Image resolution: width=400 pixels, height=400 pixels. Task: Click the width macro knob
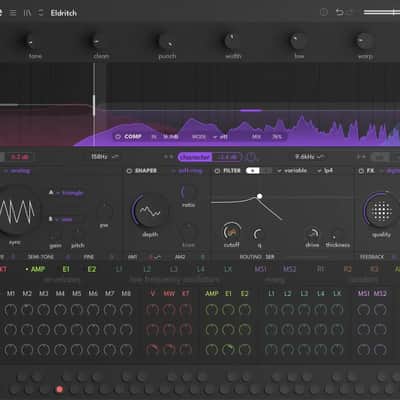pos(233,41)
